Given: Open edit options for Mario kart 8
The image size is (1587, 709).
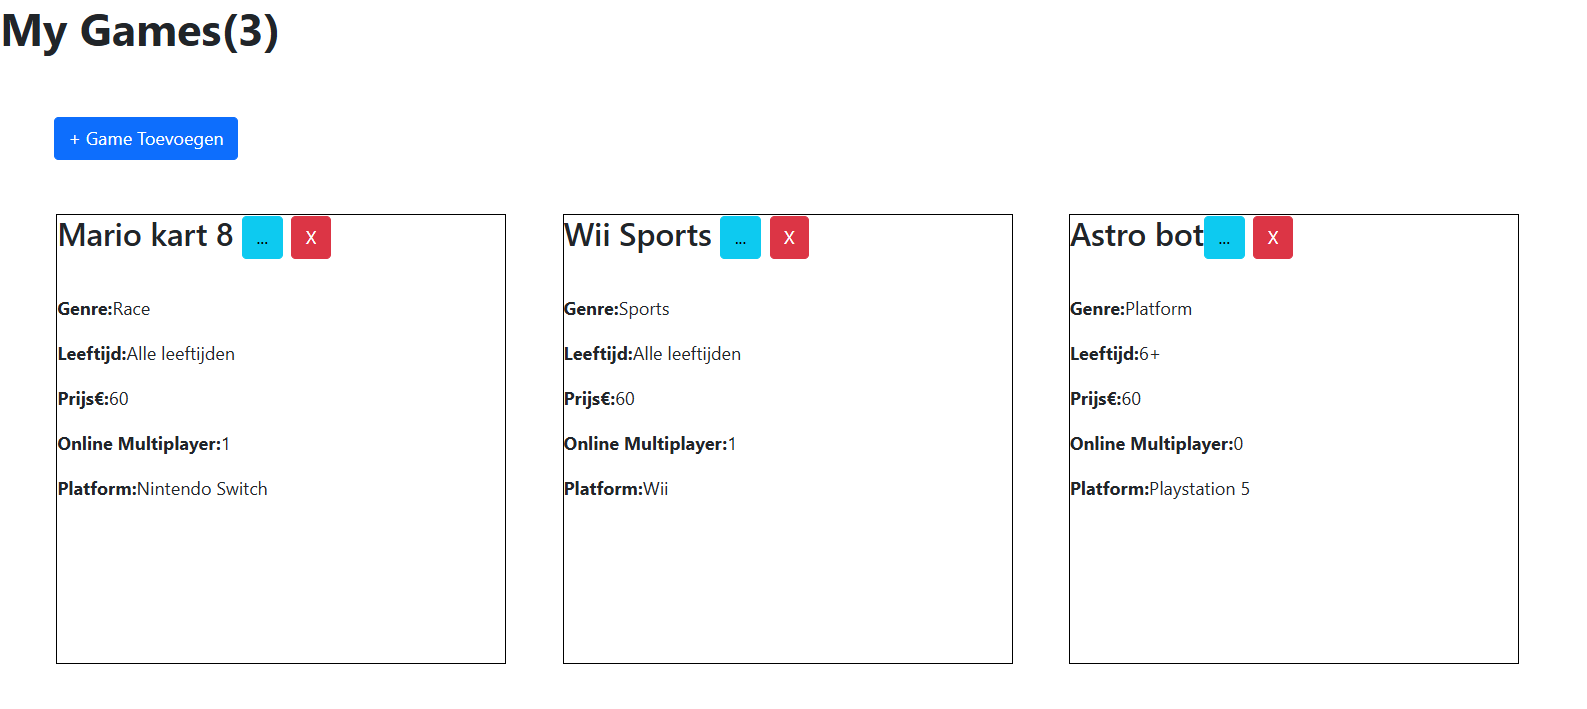Looking at the screenshot, I should point(262,238).
